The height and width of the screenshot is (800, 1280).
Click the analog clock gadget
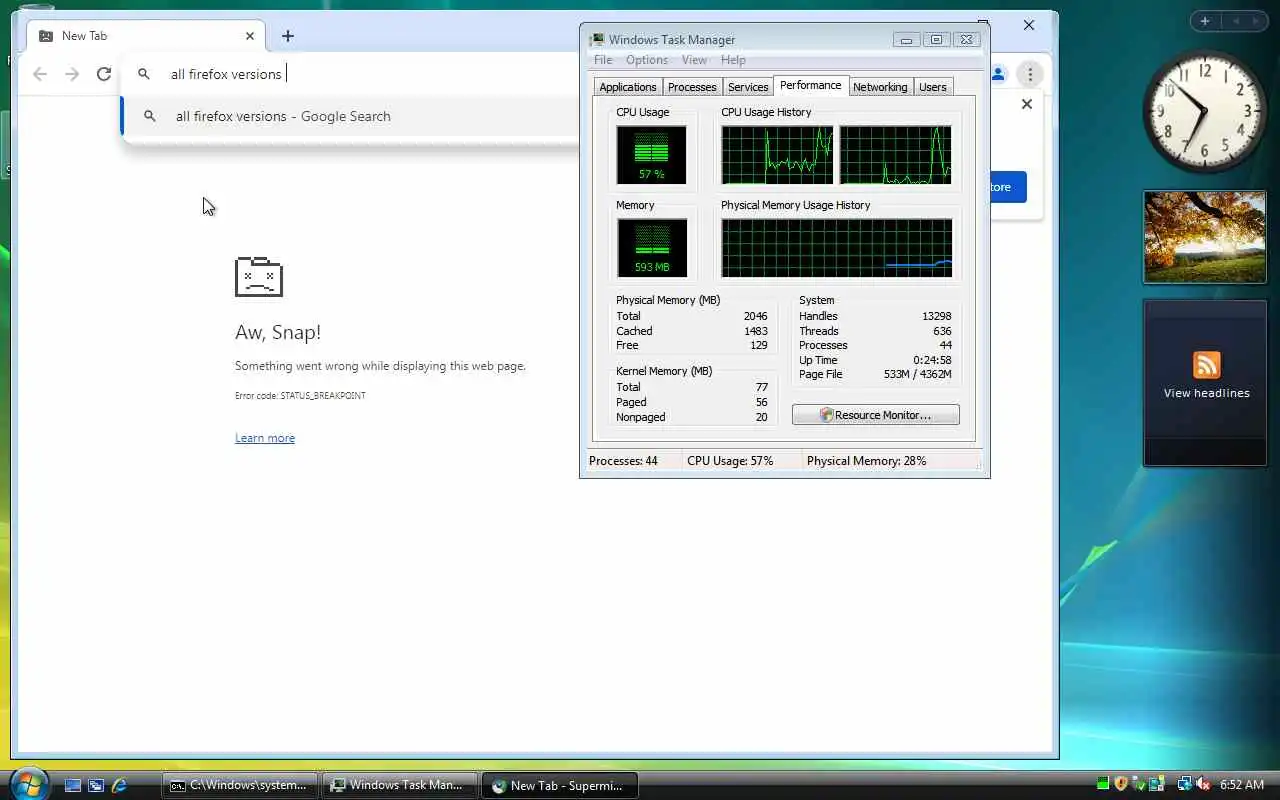pyautogui.click(x=1204, y=111)
